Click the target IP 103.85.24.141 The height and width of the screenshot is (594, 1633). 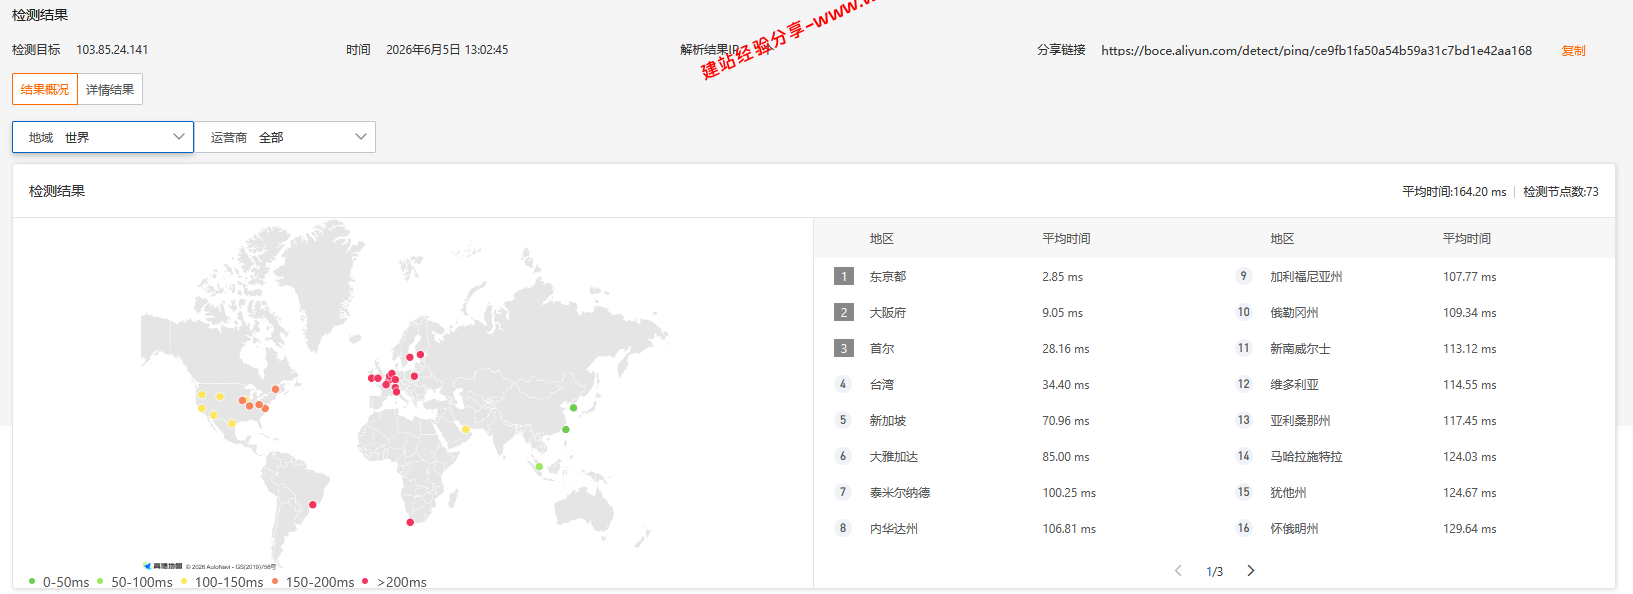click(x=112, y=50)
